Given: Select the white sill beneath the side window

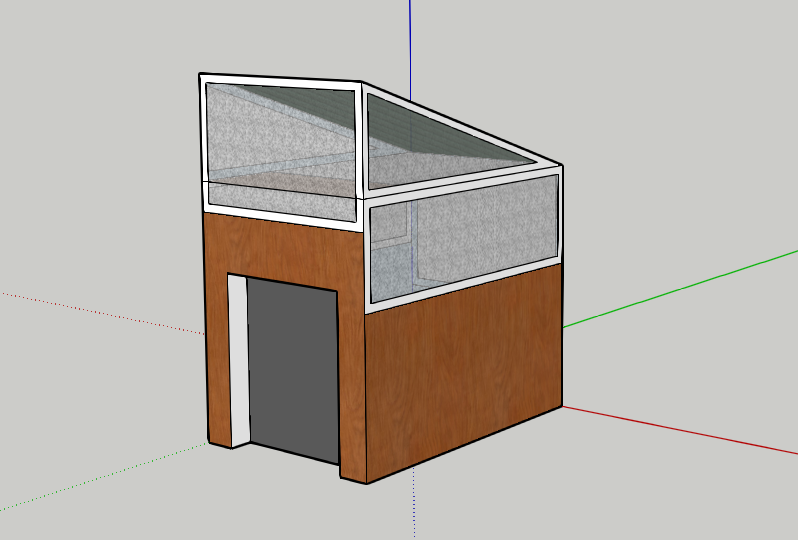Looking at the screenshot, I should point(463,285).
